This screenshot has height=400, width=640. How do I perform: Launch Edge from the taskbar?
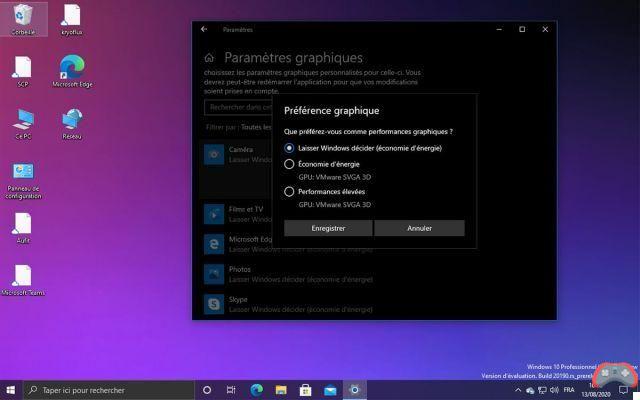tap(257, 390)
